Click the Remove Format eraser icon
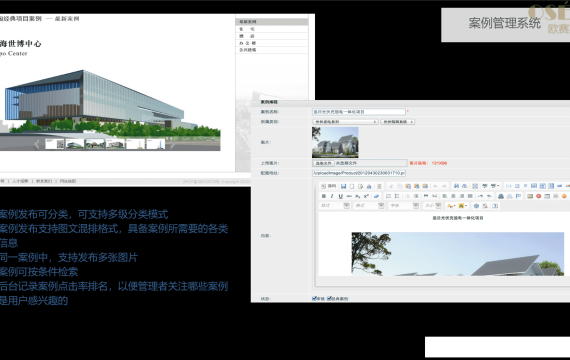The height and width of the screenshot is (360, 570). point(377,196)
